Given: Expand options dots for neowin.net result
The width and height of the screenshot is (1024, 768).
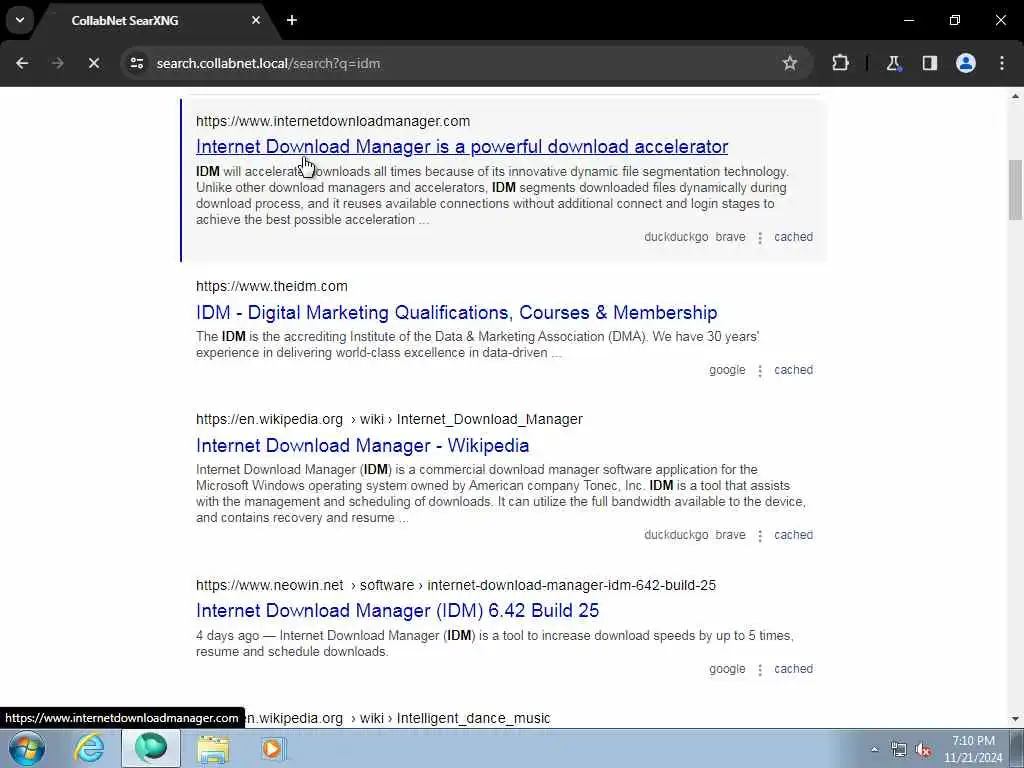Looking at the screenshot, I should click(x=760, y=669).
